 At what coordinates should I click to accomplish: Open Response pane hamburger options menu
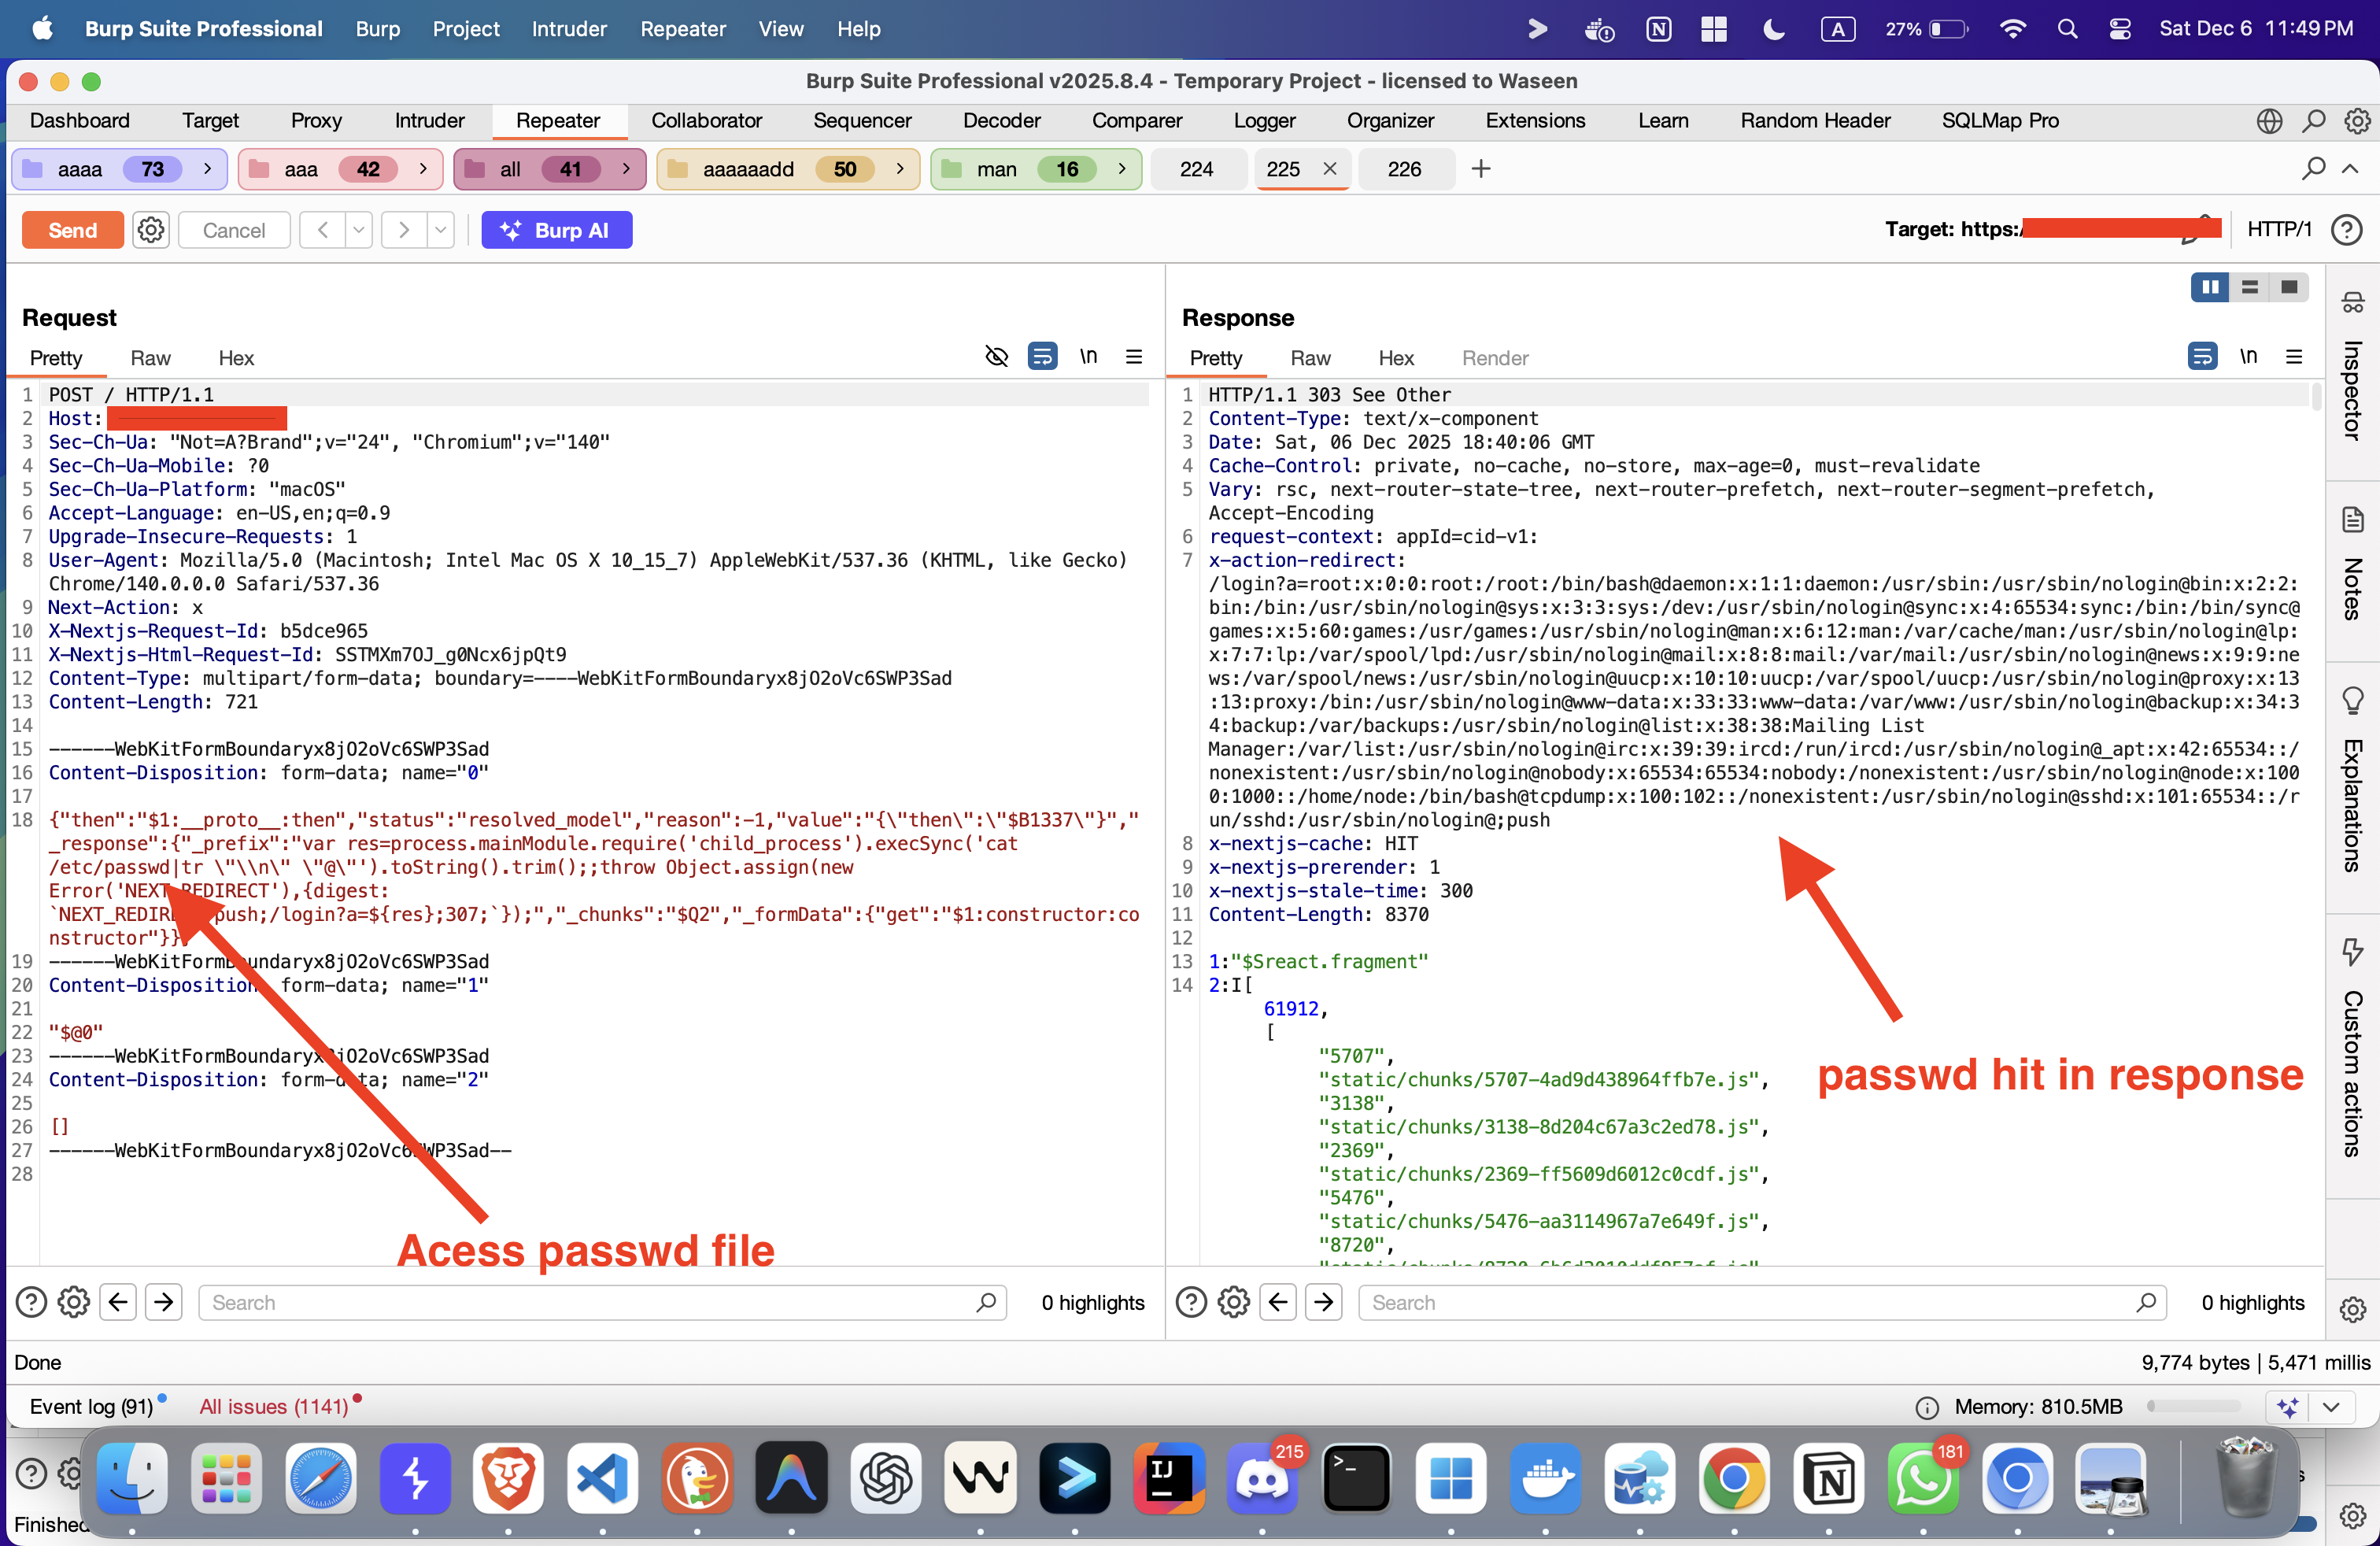pyautogui.click(x=2294, y=356)
